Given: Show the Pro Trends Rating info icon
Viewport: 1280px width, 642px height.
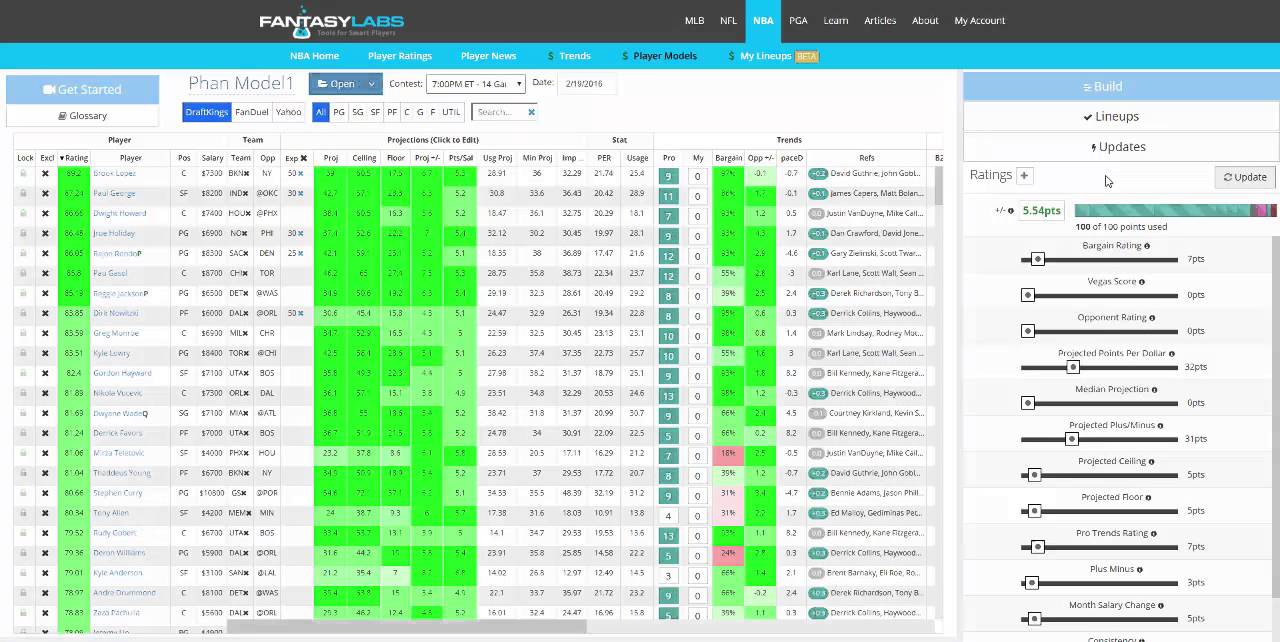Looking at the screenshot, I should [1153, 534].
